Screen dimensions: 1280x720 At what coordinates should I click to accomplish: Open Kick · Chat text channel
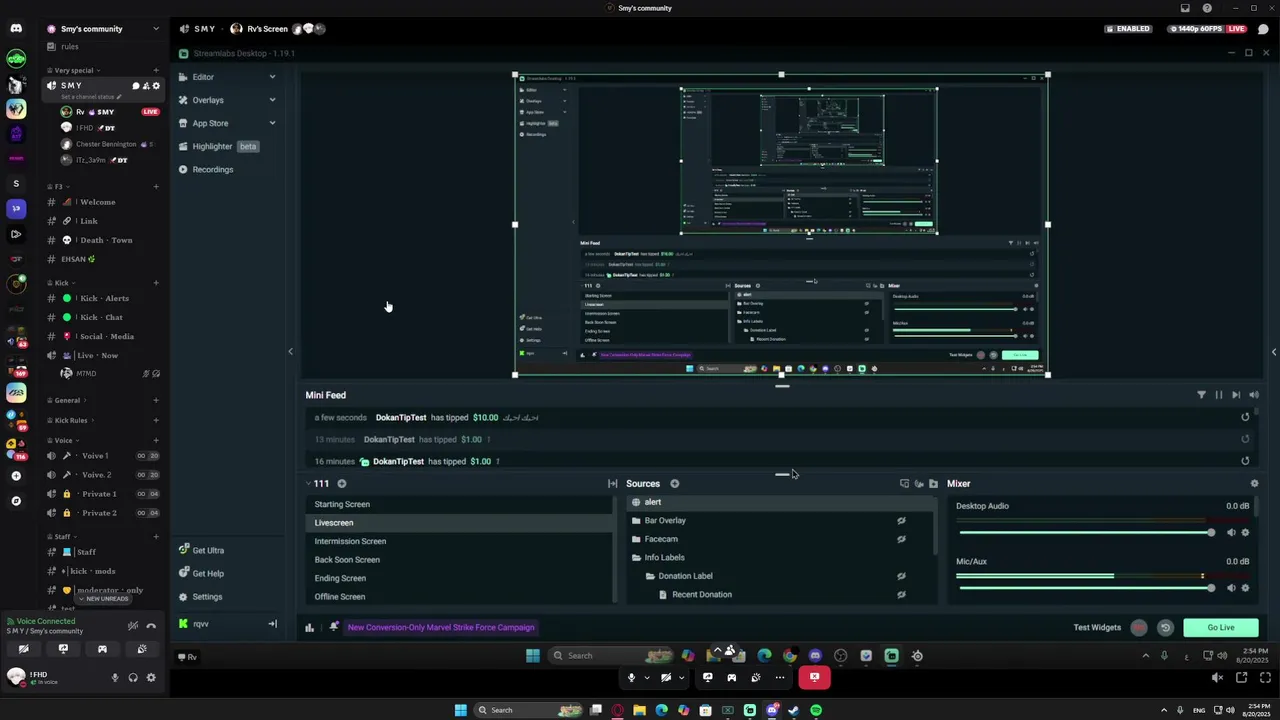point(103,317)
